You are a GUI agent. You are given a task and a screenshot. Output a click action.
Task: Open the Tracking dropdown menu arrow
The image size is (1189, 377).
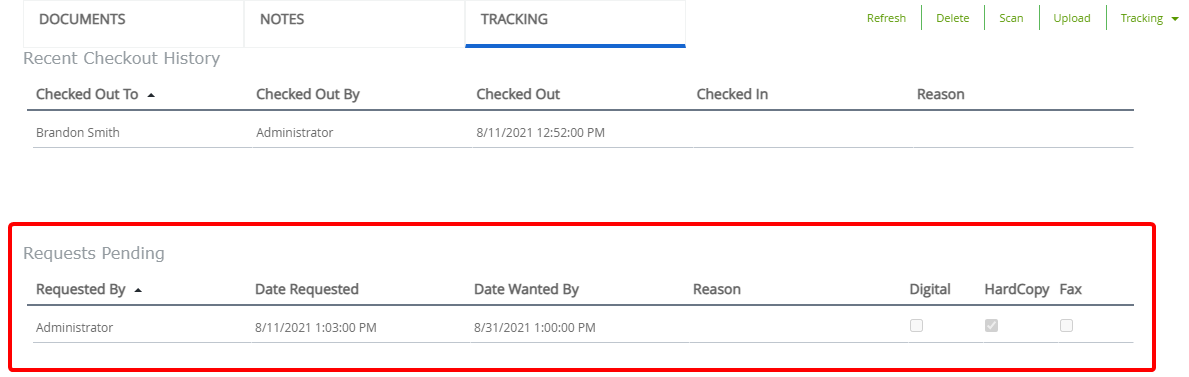(x=1175, y=19)
